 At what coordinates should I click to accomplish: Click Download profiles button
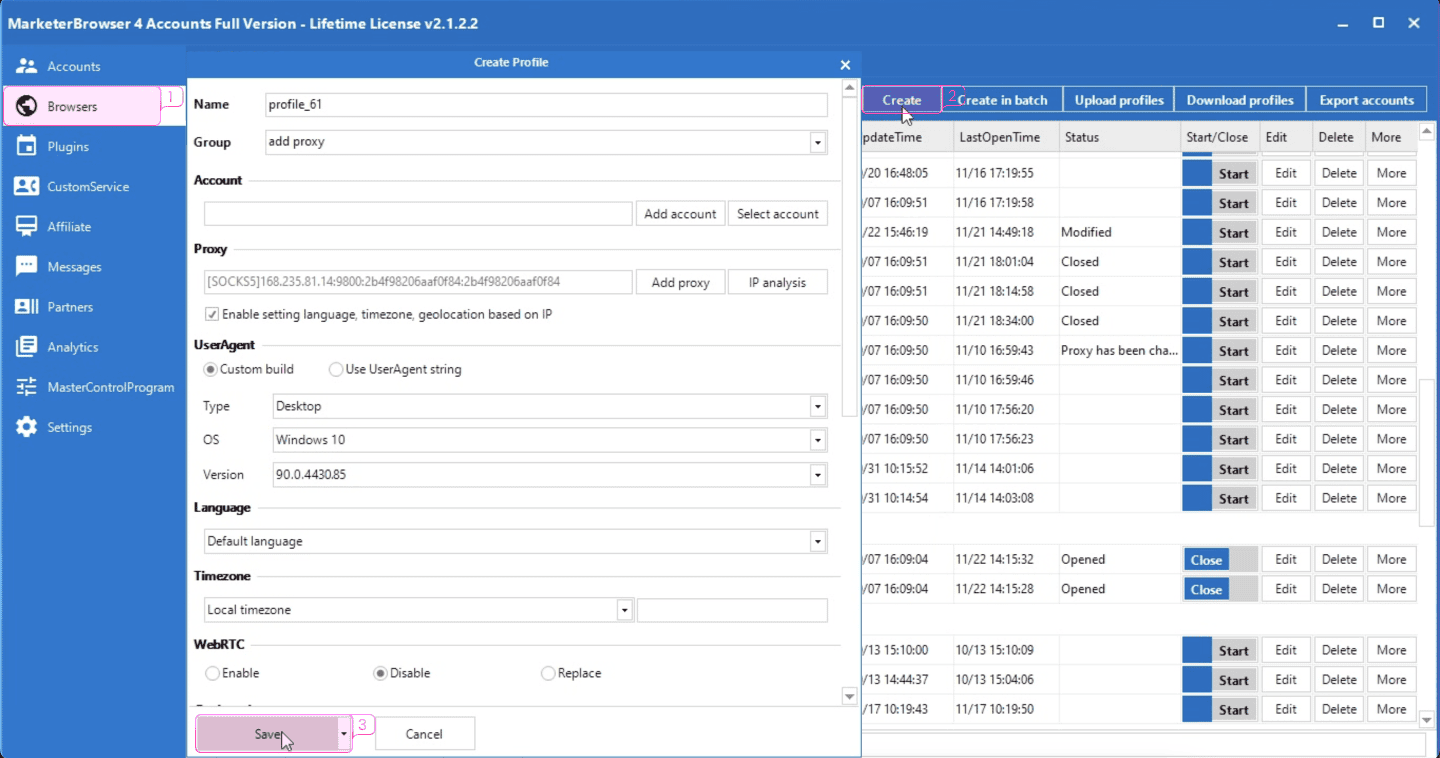[x=1240, y=100]
